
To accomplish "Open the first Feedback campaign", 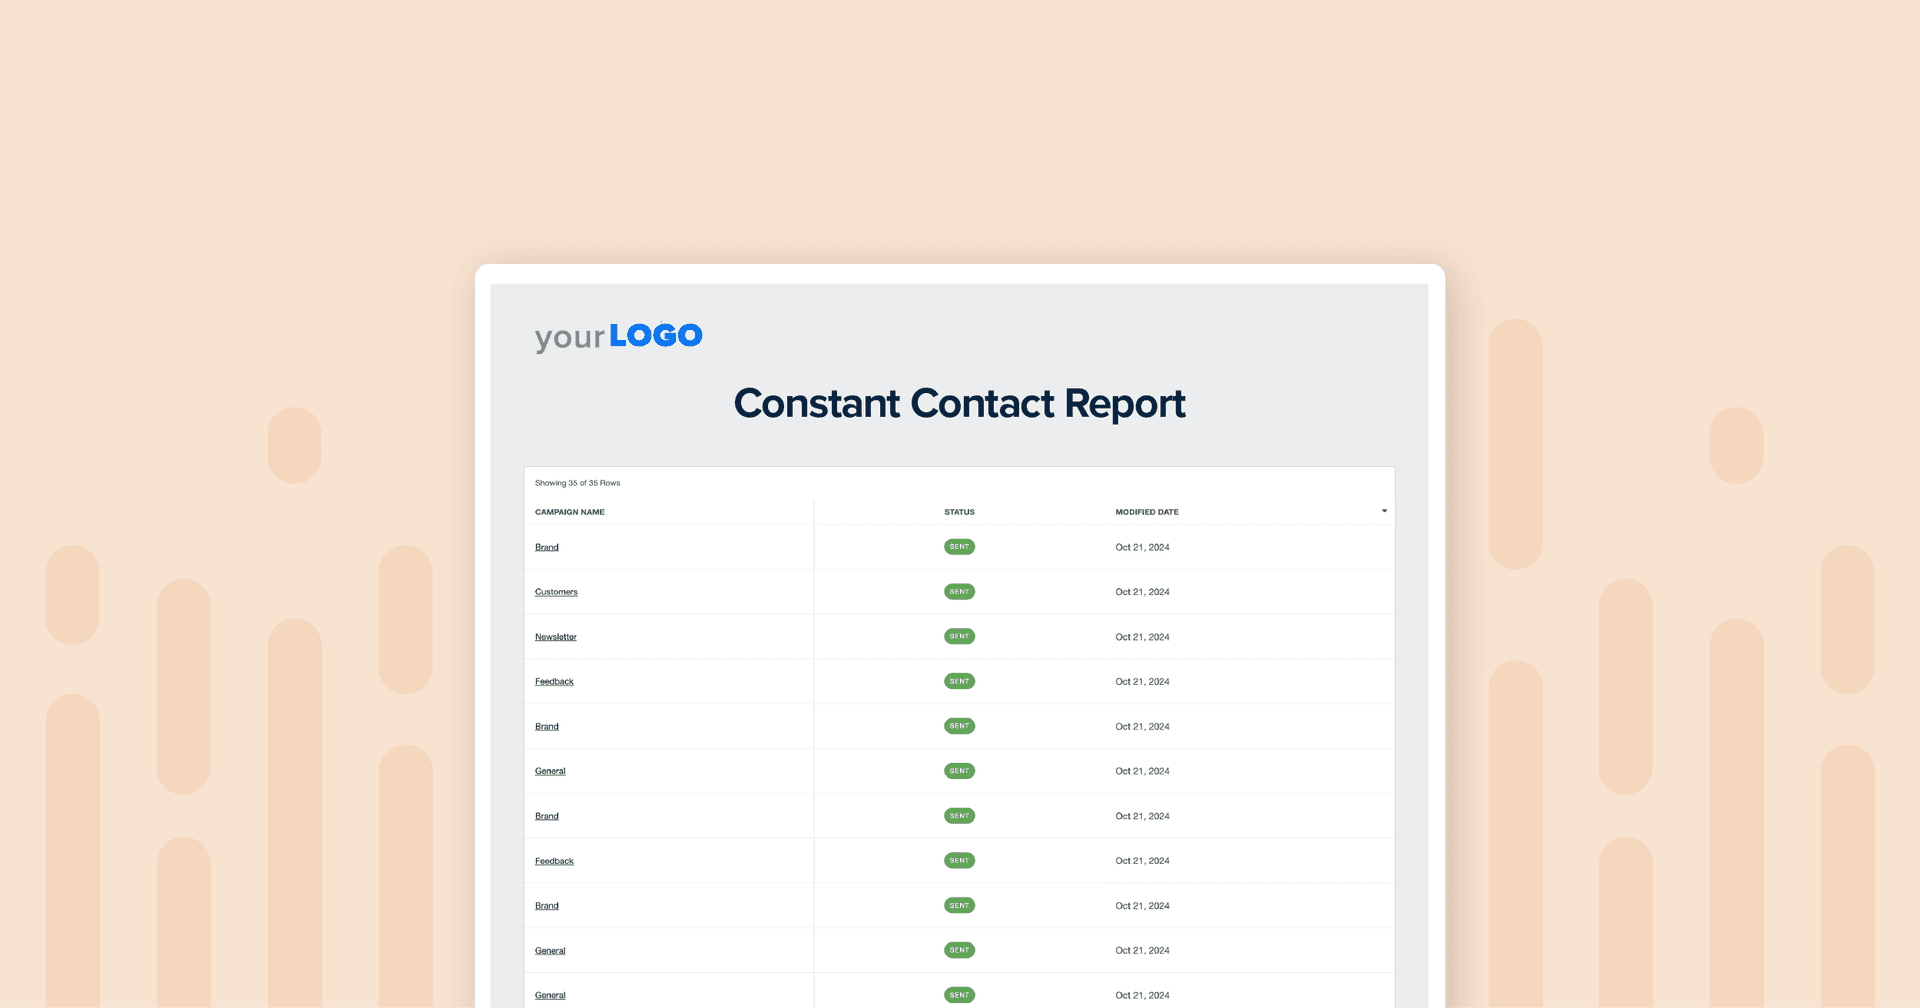I will click(554, 681).
